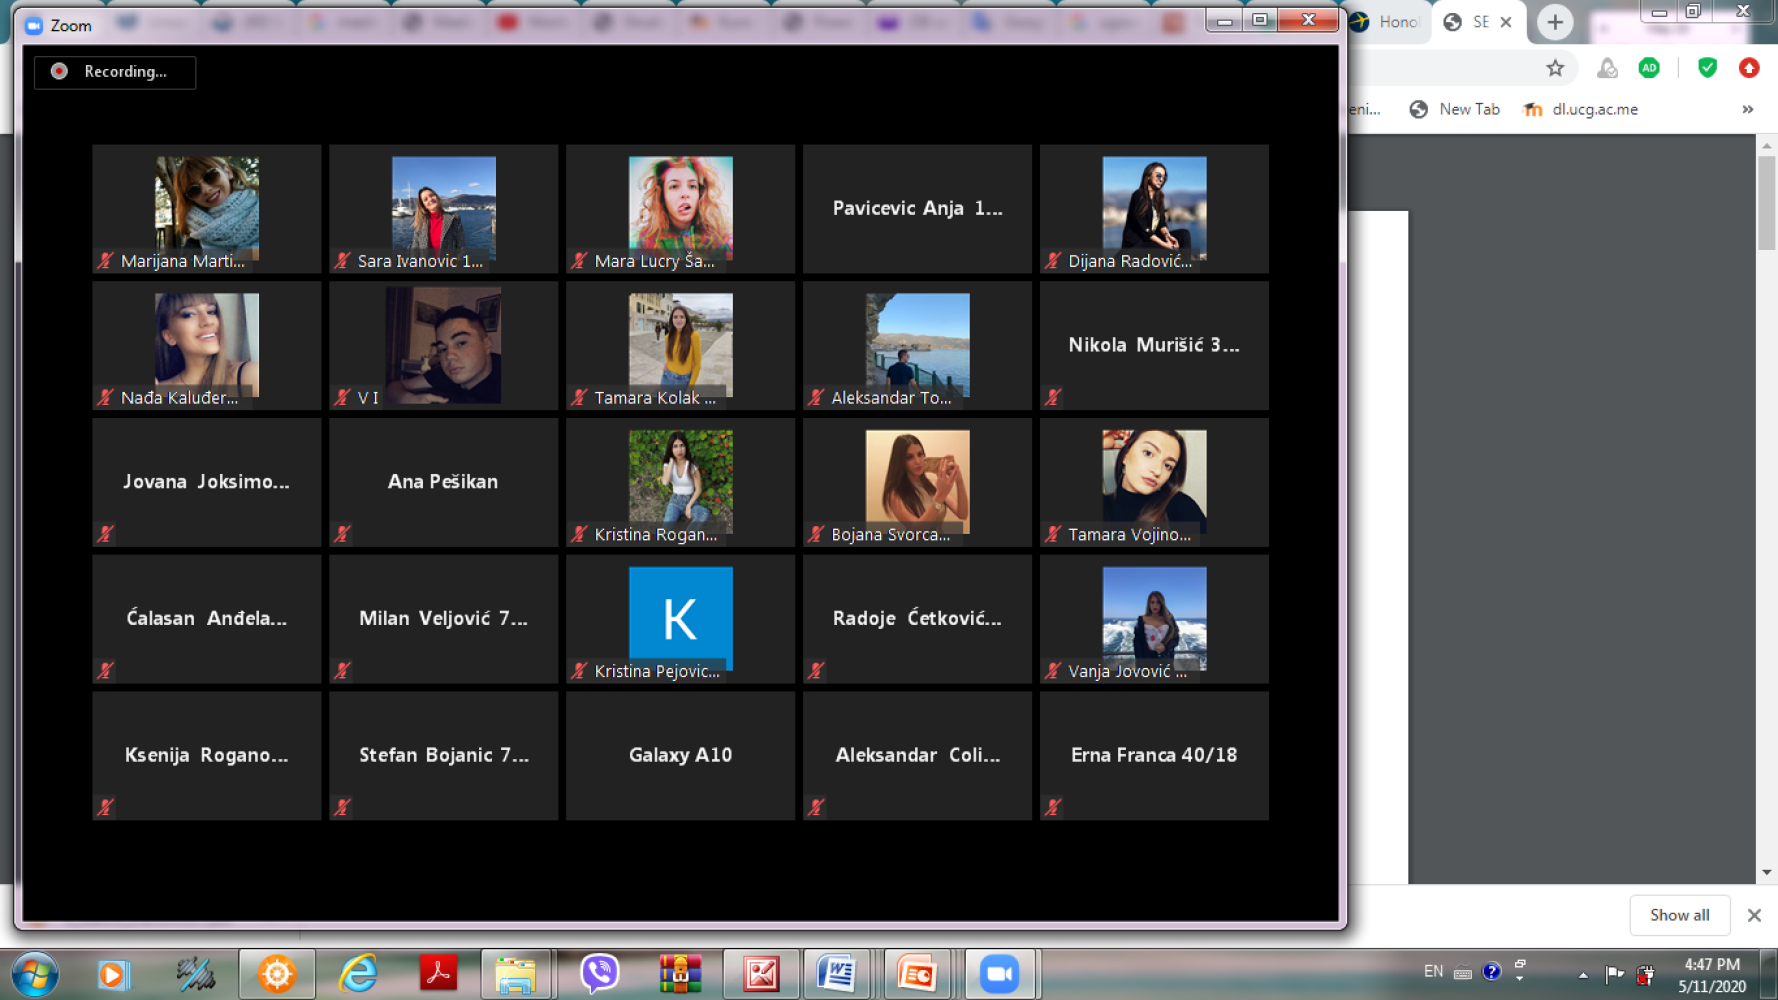Viewport: 1778px width, 1000px height.
Task: Click muted mic icon on Ana Pešikan tile
Action: pyautogui.click(x=342, y=534)
